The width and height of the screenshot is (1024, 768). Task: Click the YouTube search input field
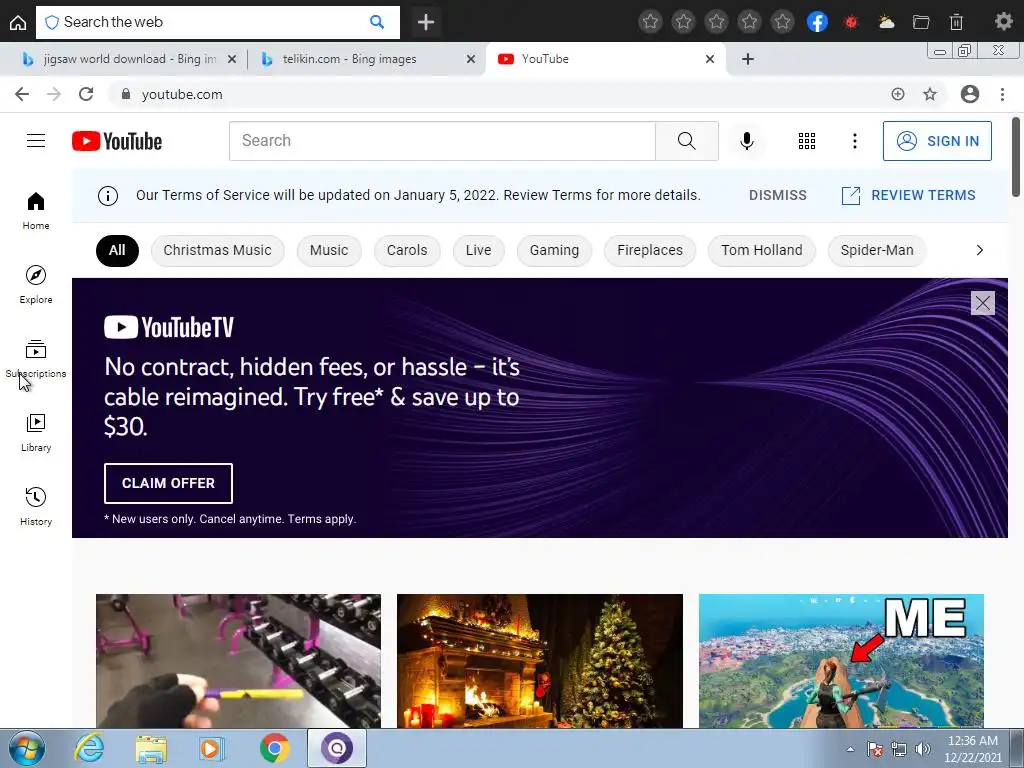(x=442, y=141)
